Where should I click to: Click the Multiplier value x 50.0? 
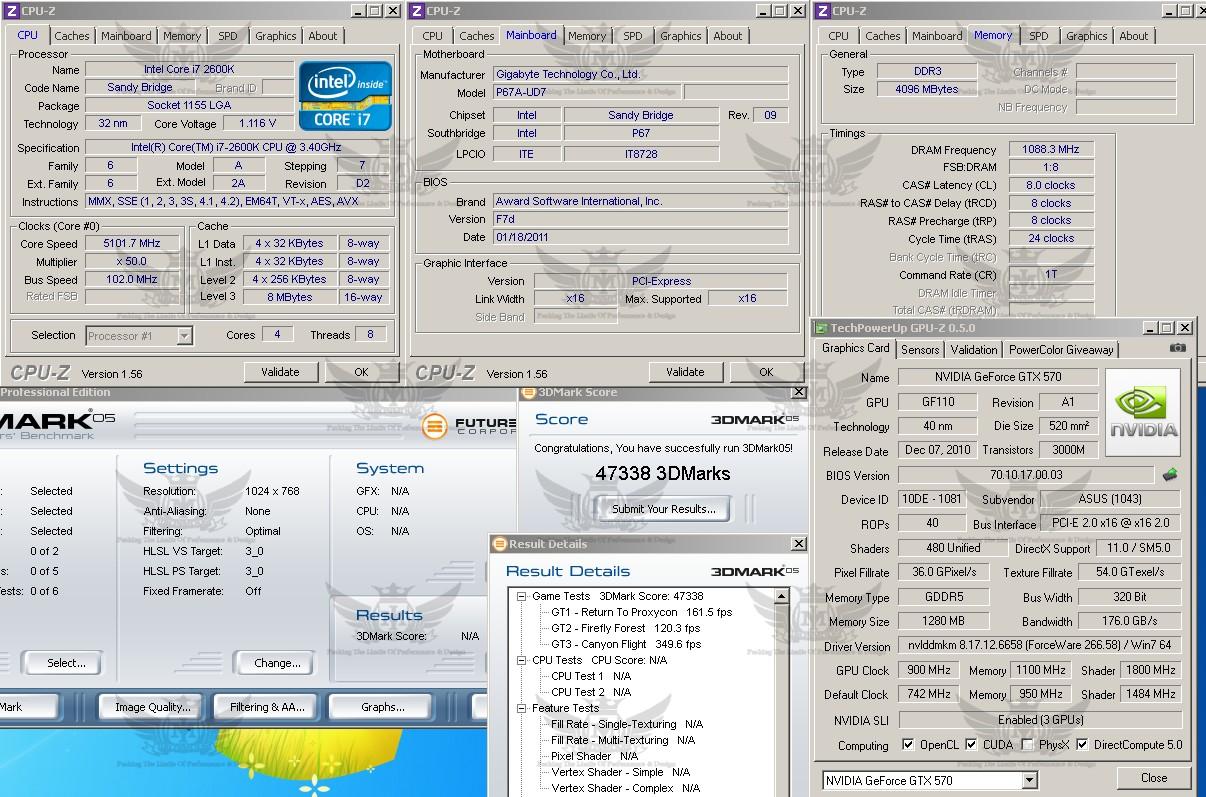132,261
